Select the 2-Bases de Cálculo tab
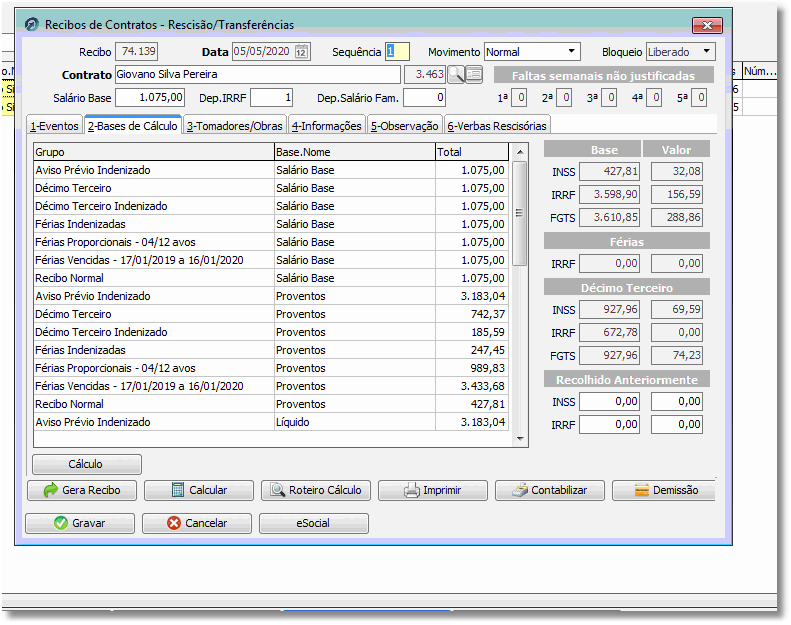791x625 pixels. pos(133,126)
